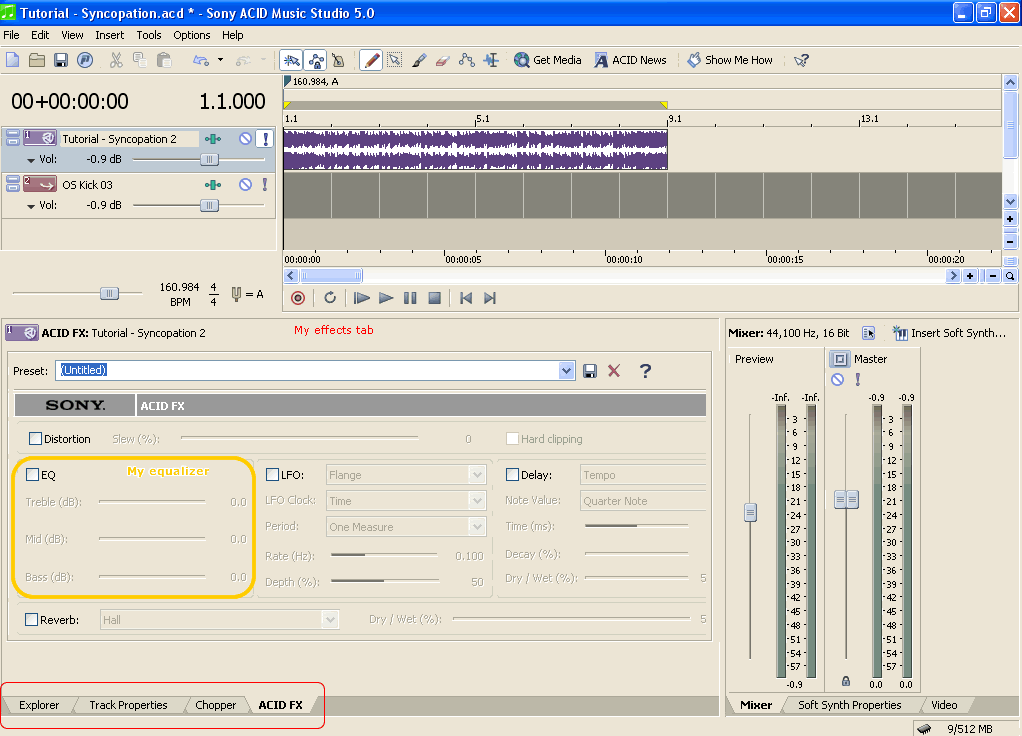Pause playback
This screenshot has width=1022, height=736.
(410, 298)
